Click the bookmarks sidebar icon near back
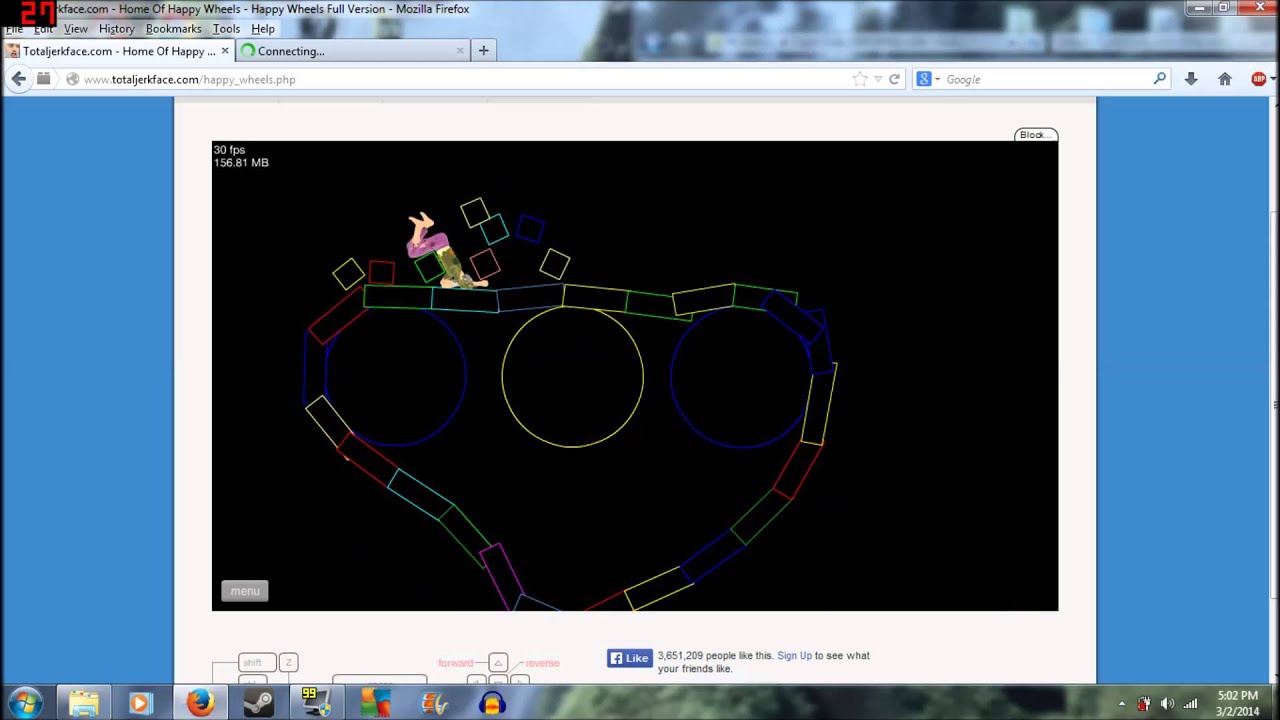 [43, 79]
